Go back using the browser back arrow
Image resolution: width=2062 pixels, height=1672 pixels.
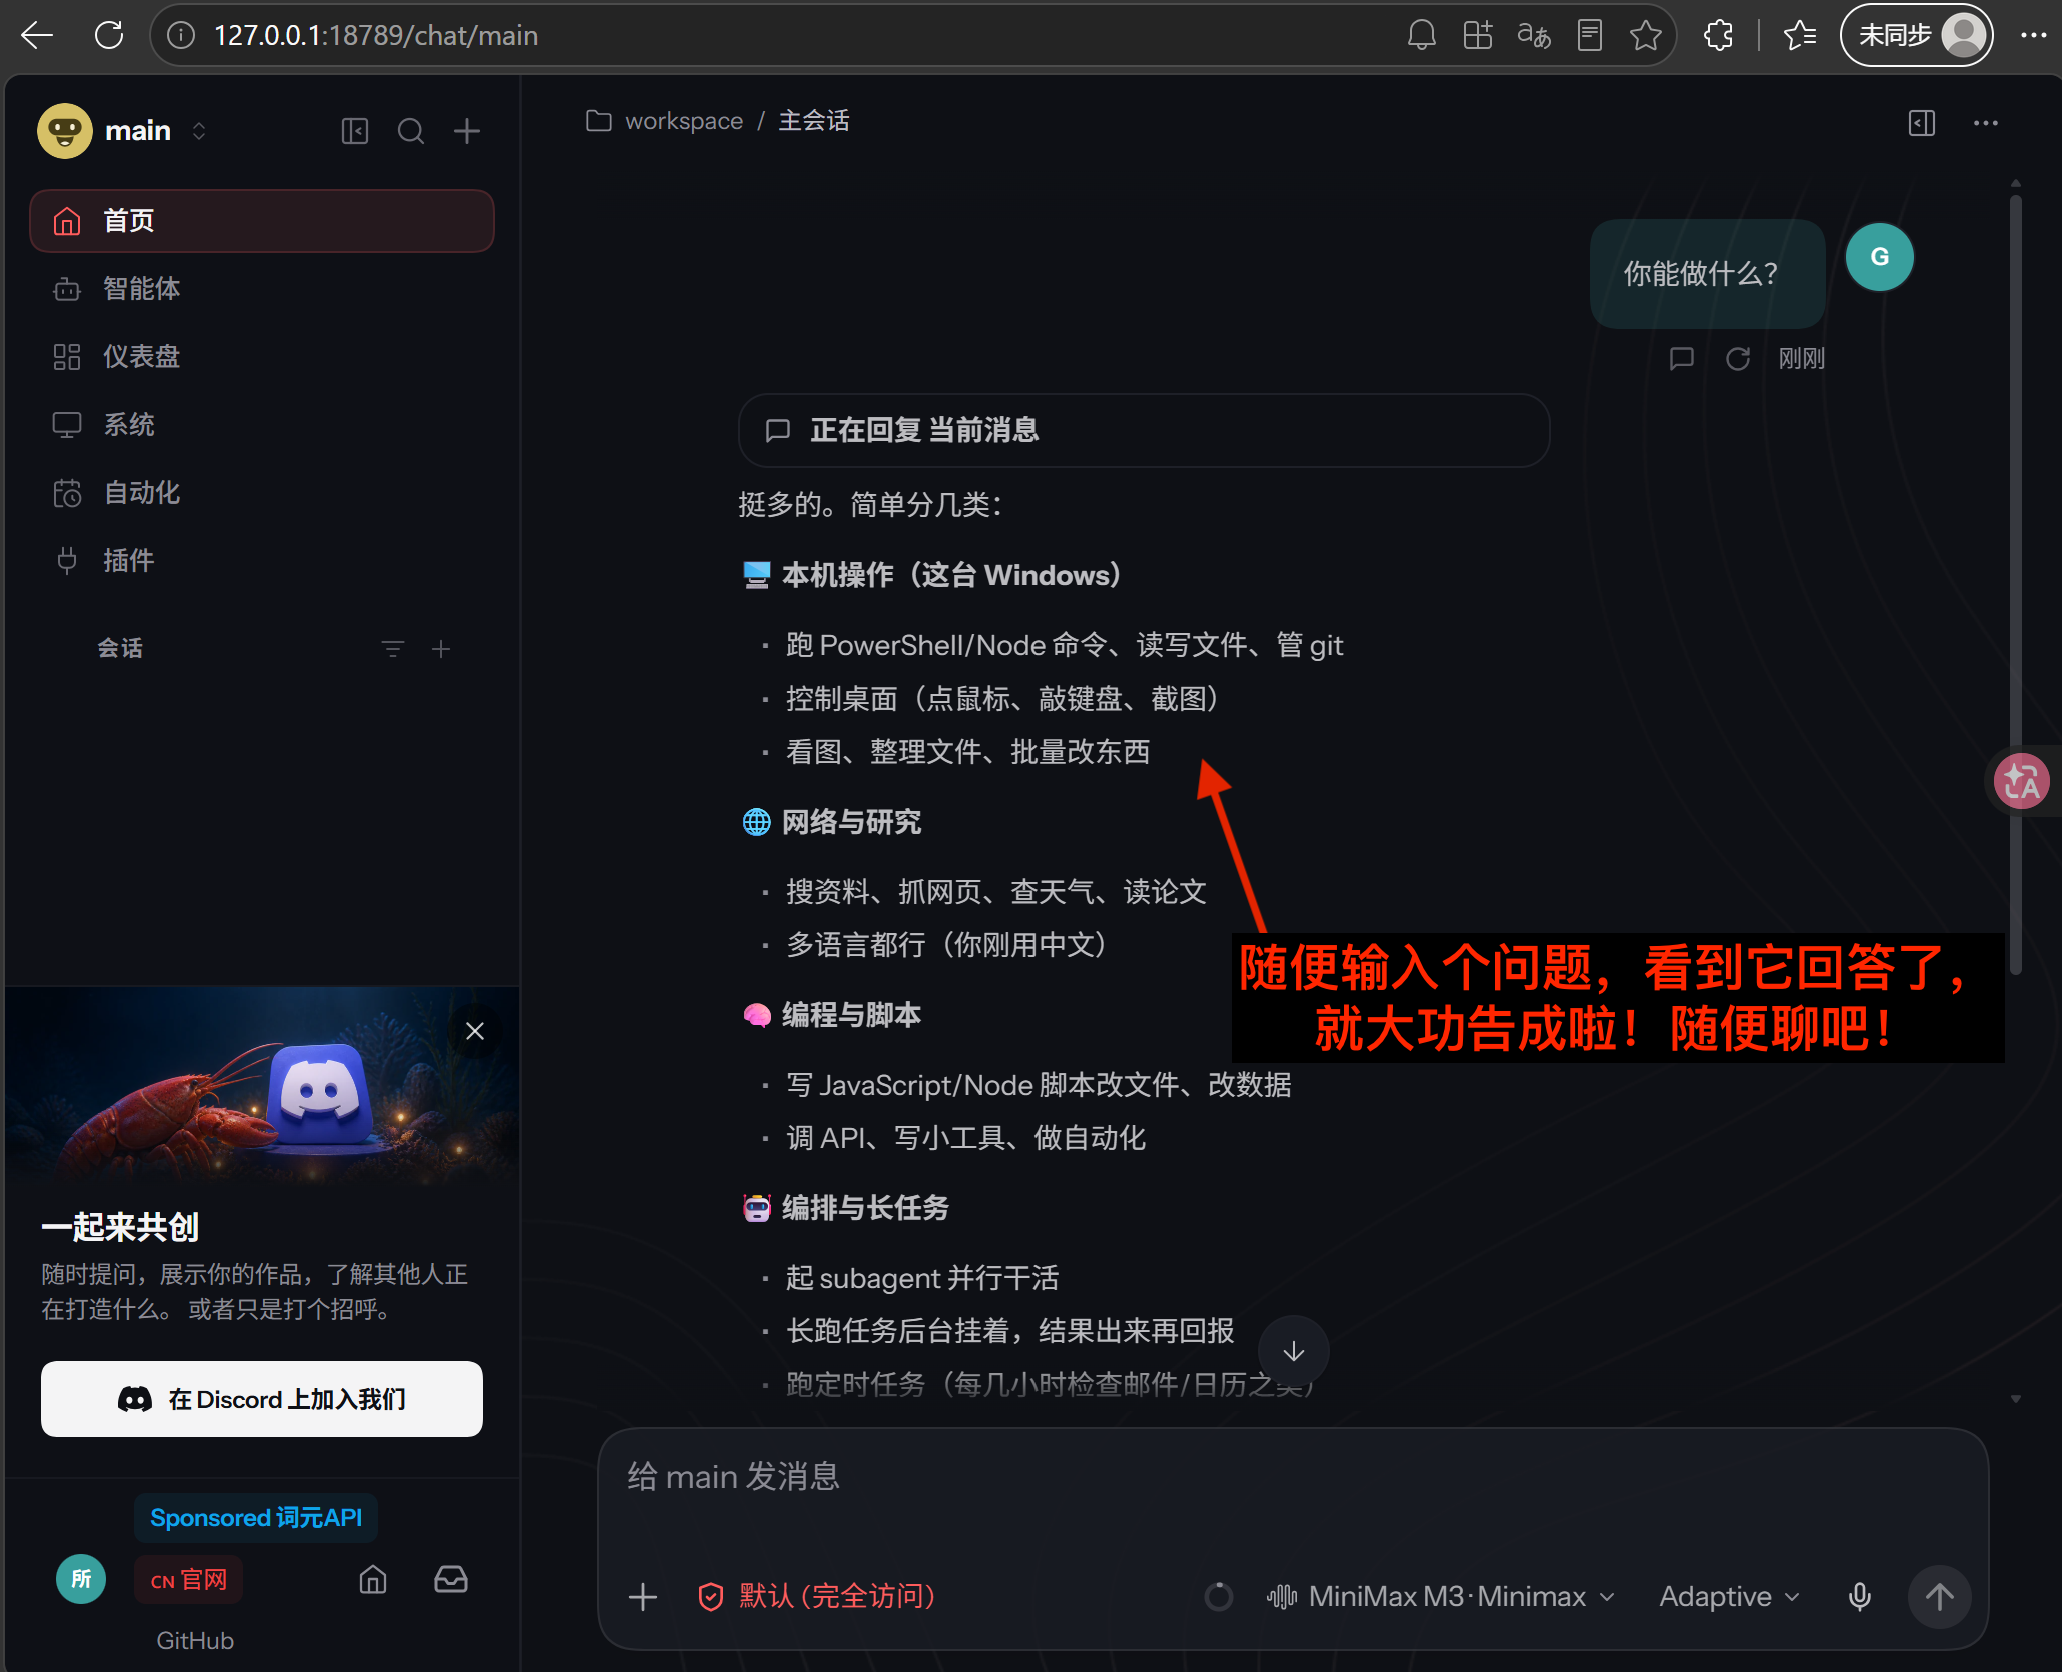37,36
